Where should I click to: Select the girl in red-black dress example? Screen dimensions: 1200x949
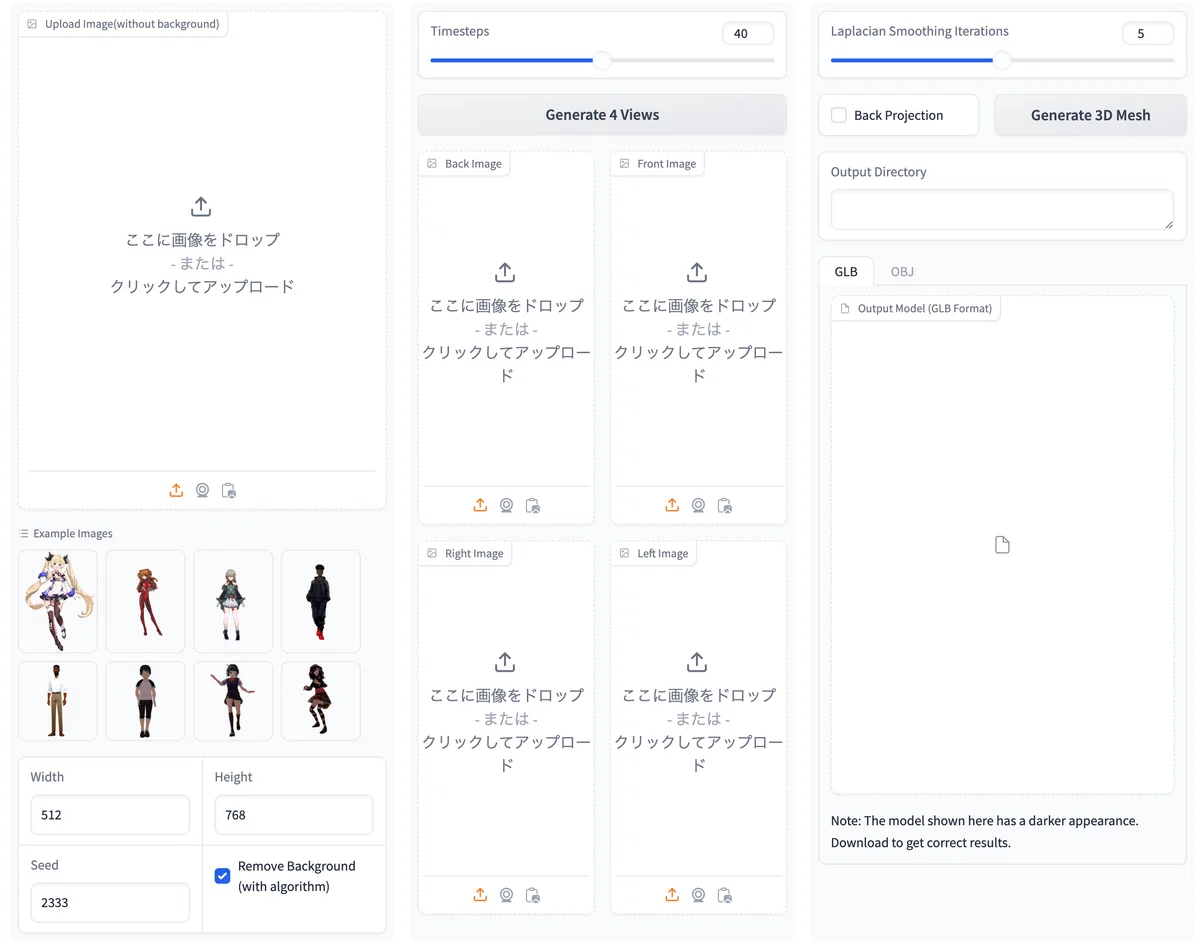point(321,701)
